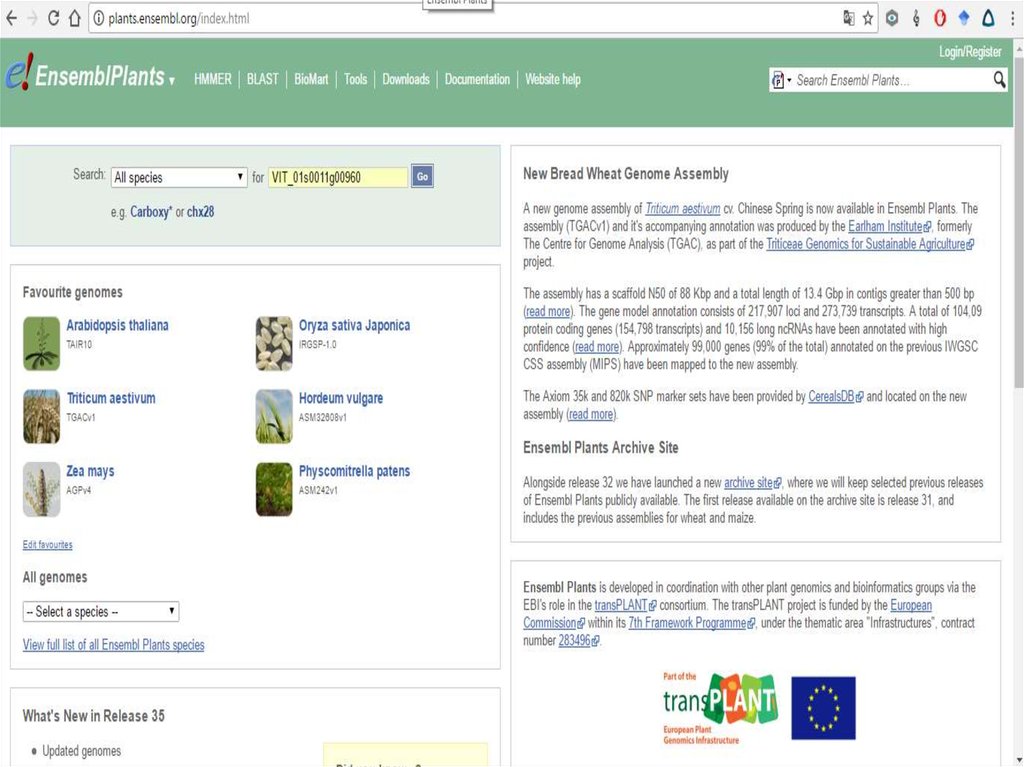Image resolution: width=1024 pixels, height=767 pixels.
Task: Click the magnifier icon in Ensembl search box
Action: [999, 80]
